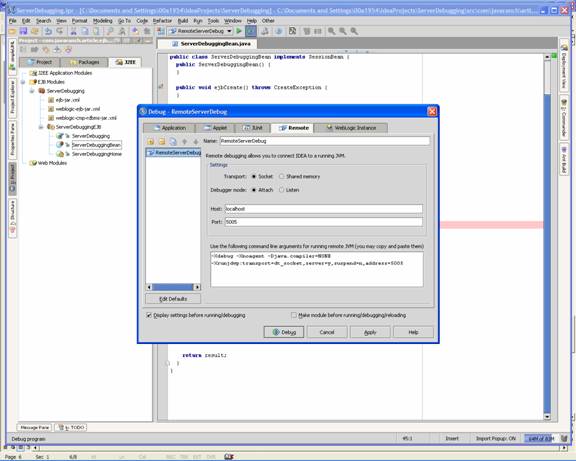Viewport: 576px width, 461px height.
Task: Click the Move Up arrow in dialog
Action: pyautogui.click(x=185, y=141)
